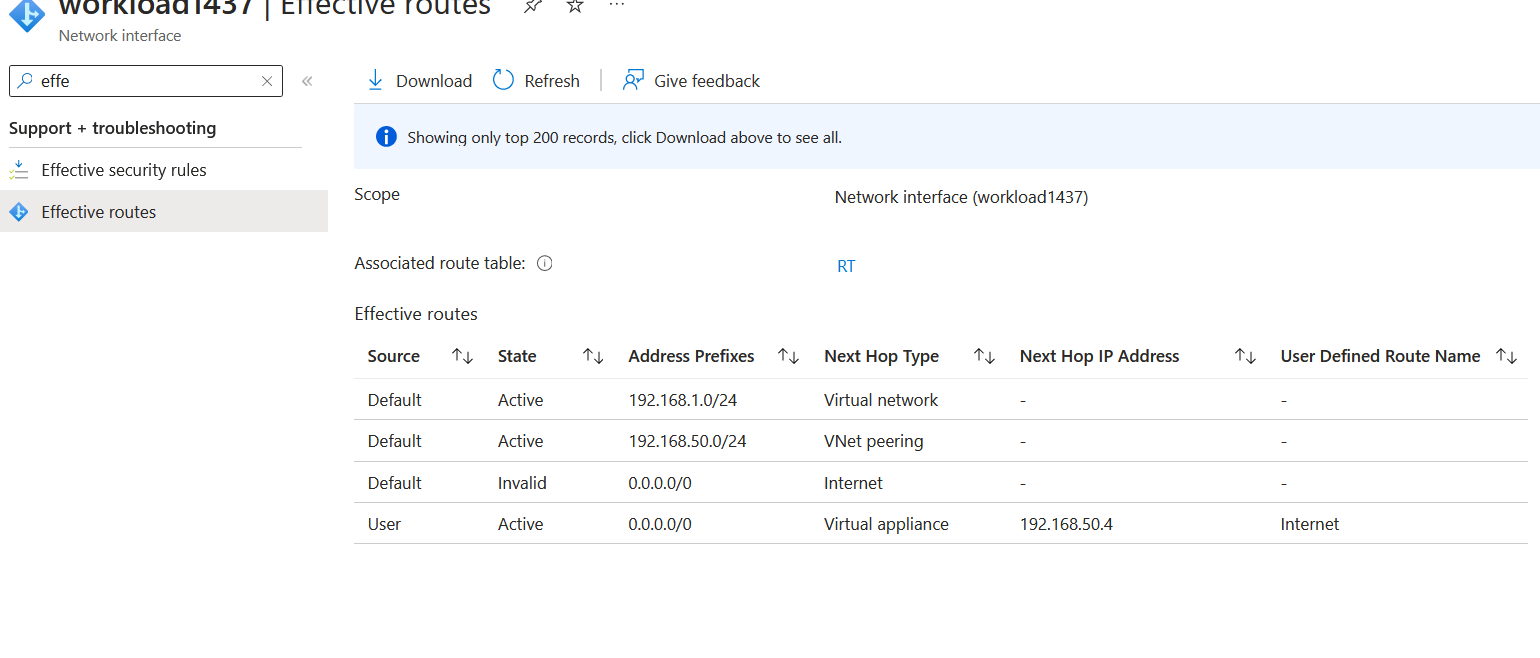Click the Download icon on the toolbar
1540x658 pixels.
pos(375,80)
